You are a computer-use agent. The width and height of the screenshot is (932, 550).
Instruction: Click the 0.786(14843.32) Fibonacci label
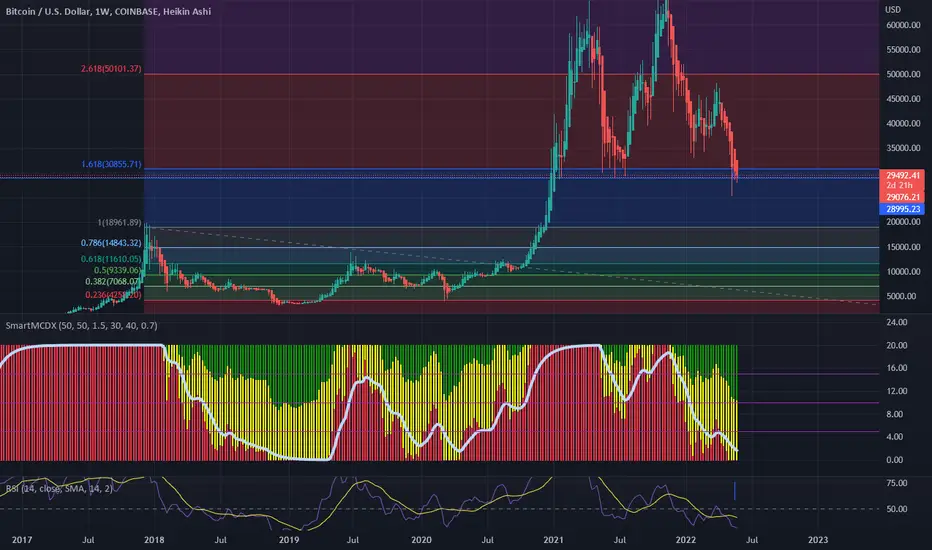111,243
